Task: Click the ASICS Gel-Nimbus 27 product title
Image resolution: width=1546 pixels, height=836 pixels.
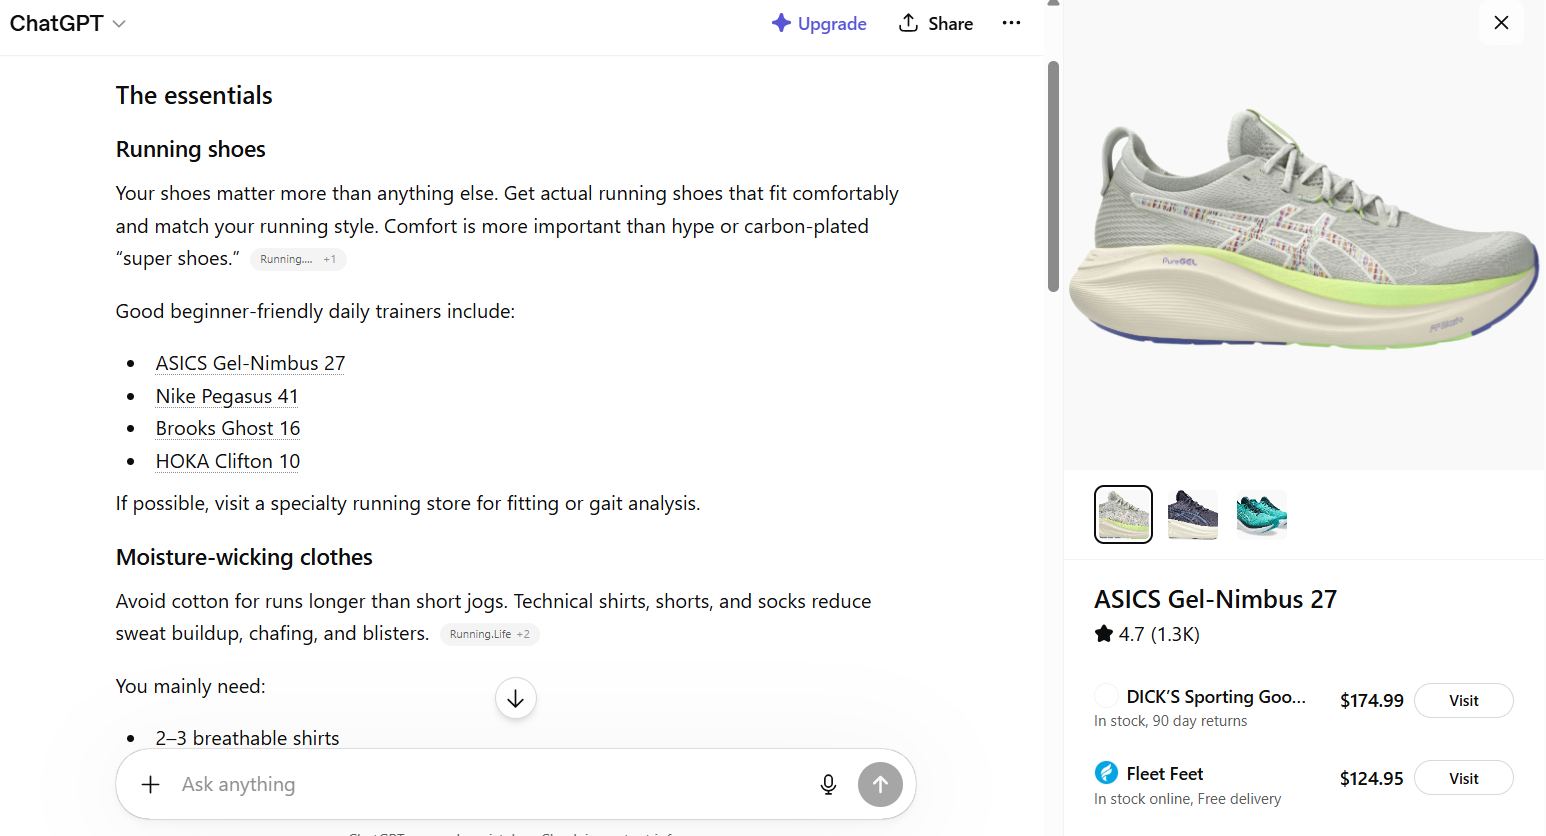Action: [x=1215, y=599]
